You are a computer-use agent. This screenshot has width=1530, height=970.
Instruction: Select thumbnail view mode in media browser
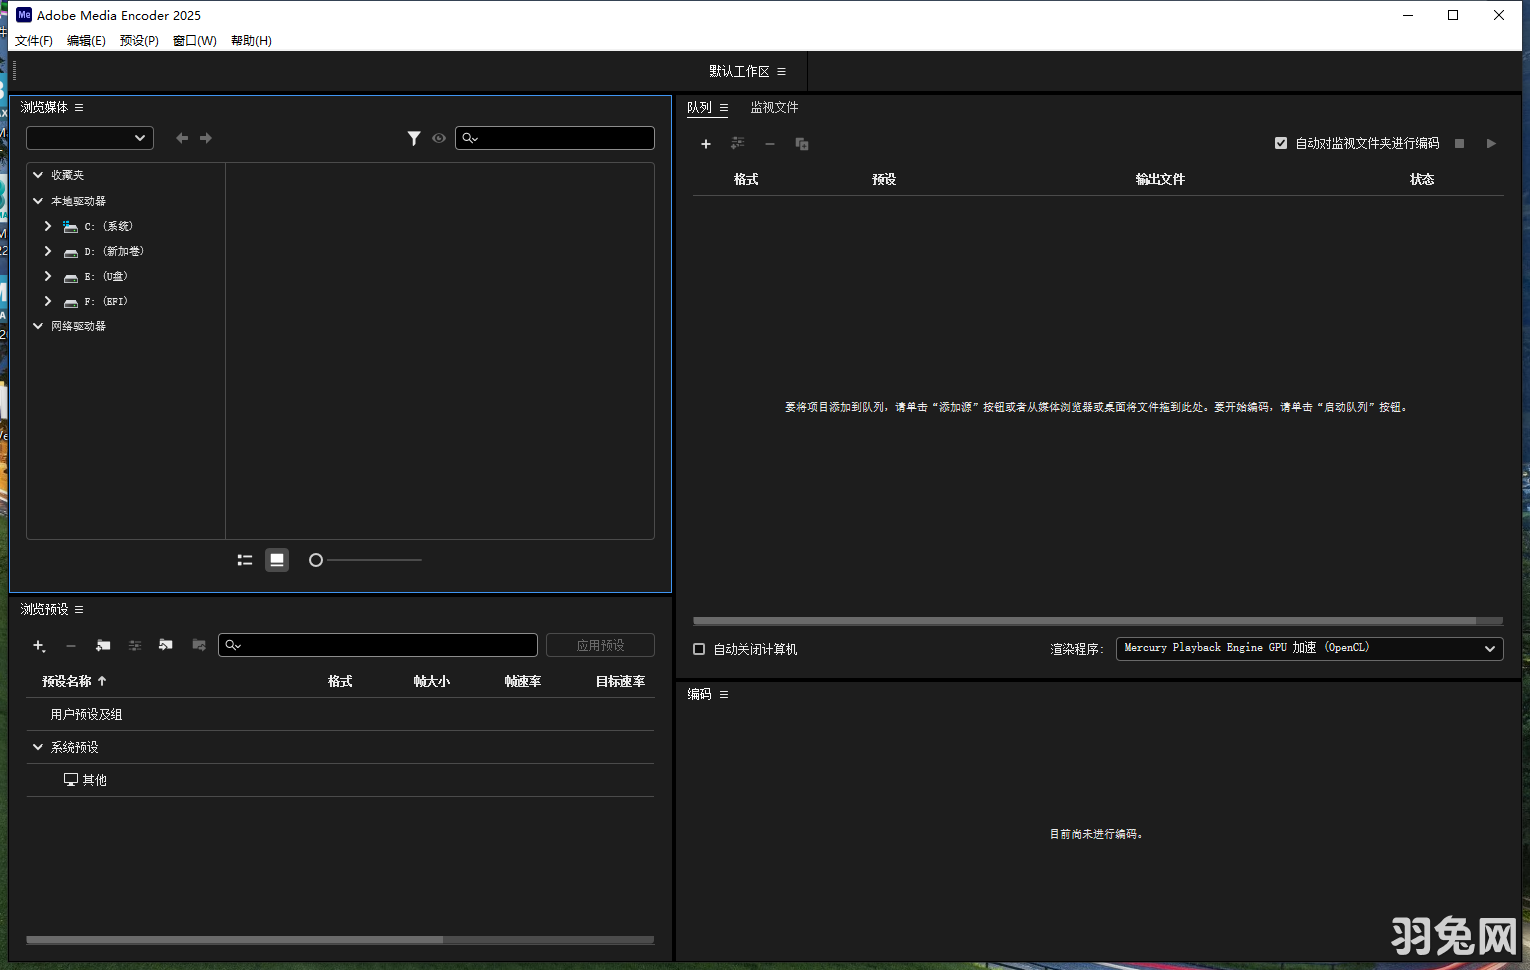tap(276, 560)
